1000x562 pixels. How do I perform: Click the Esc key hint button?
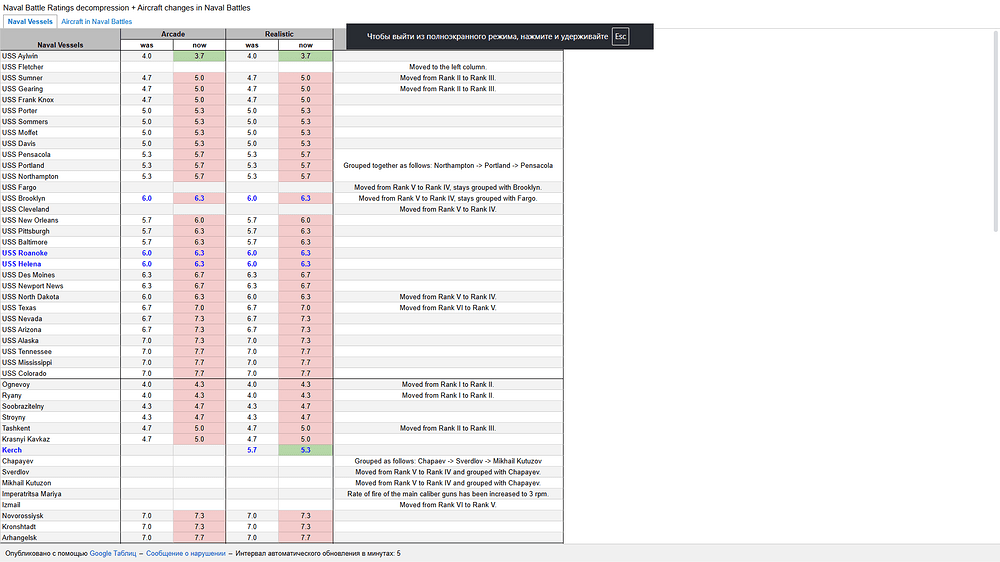point(621,36)
